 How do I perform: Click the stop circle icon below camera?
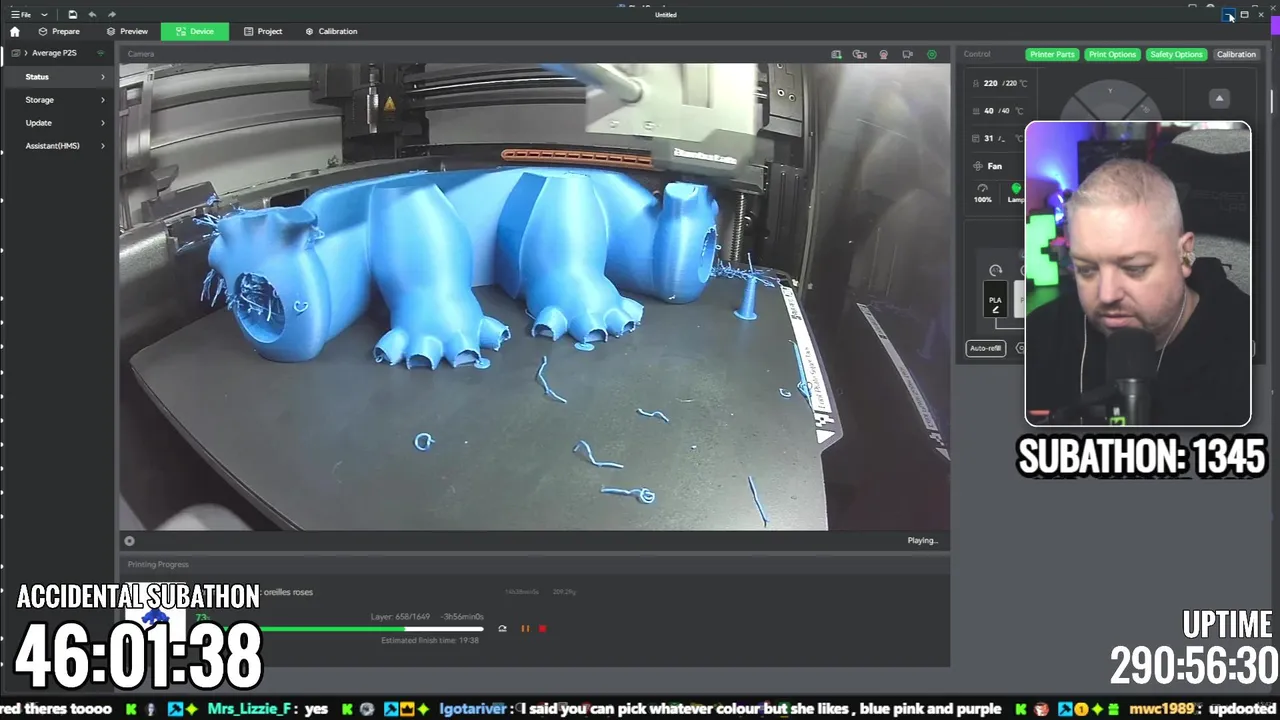pyautogui.click(x=129, y=541)
